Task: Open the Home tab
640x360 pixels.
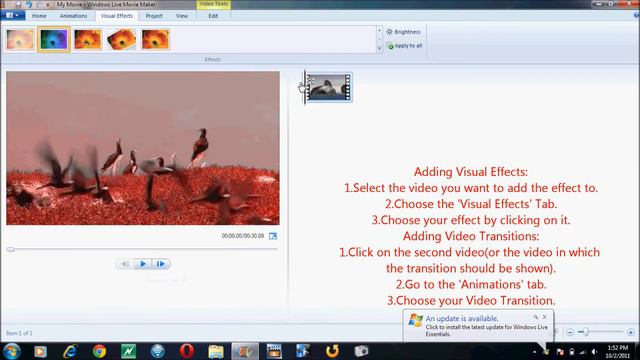Action: coord(39,16)
